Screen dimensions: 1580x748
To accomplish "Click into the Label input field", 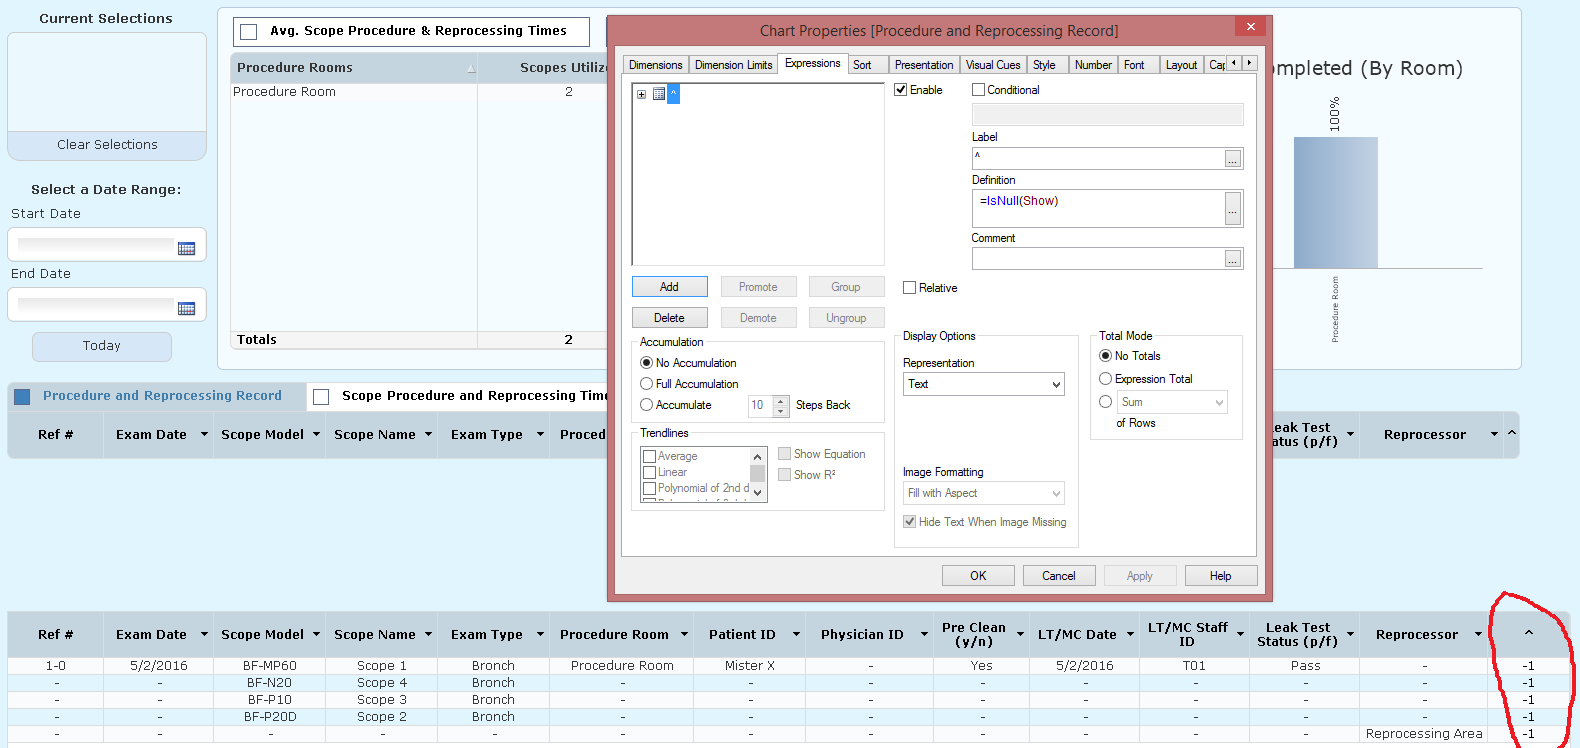I will coord(1098,159).
